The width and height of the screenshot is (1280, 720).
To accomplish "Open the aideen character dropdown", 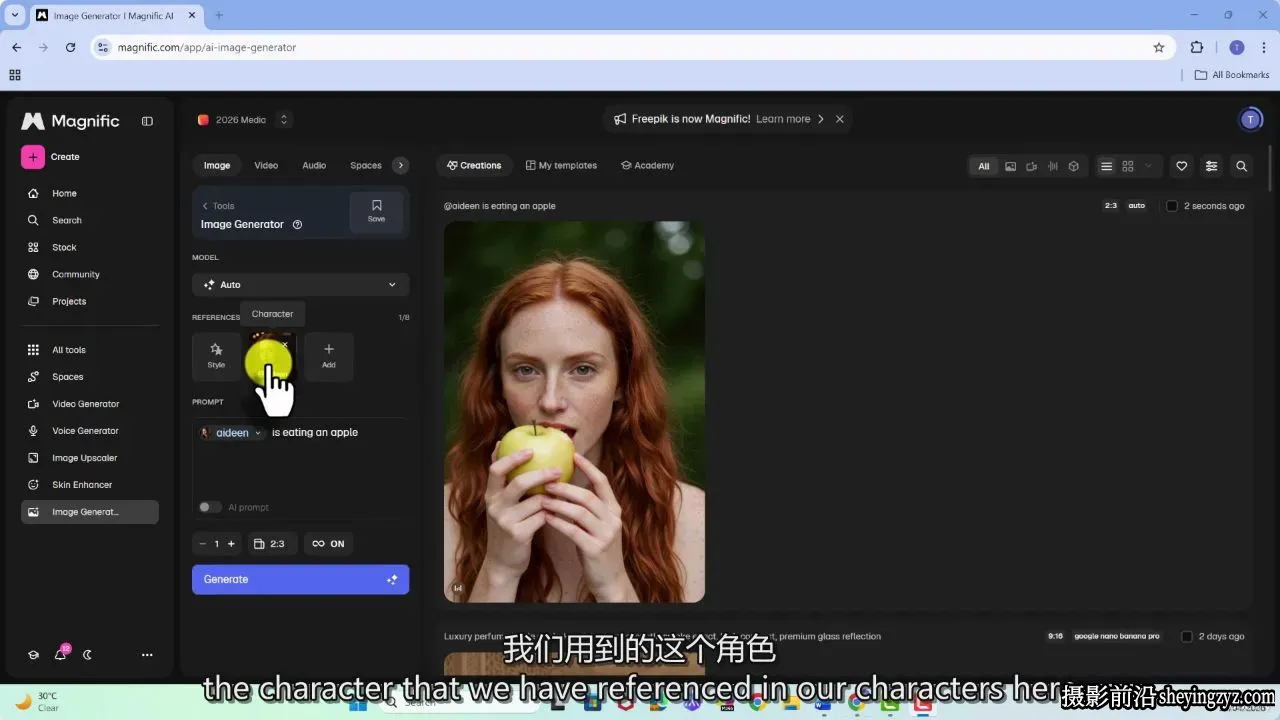I will click(232, 433).
